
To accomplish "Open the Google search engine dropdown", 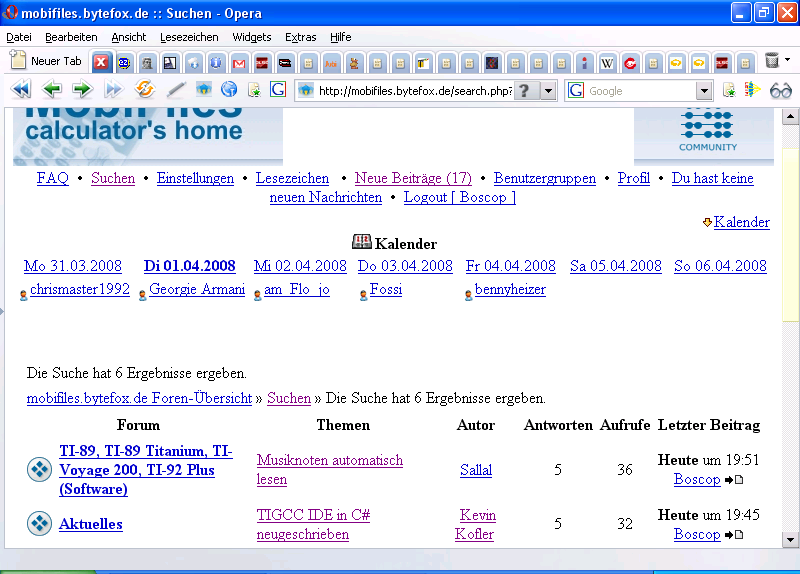I will [x=704, y=91].
